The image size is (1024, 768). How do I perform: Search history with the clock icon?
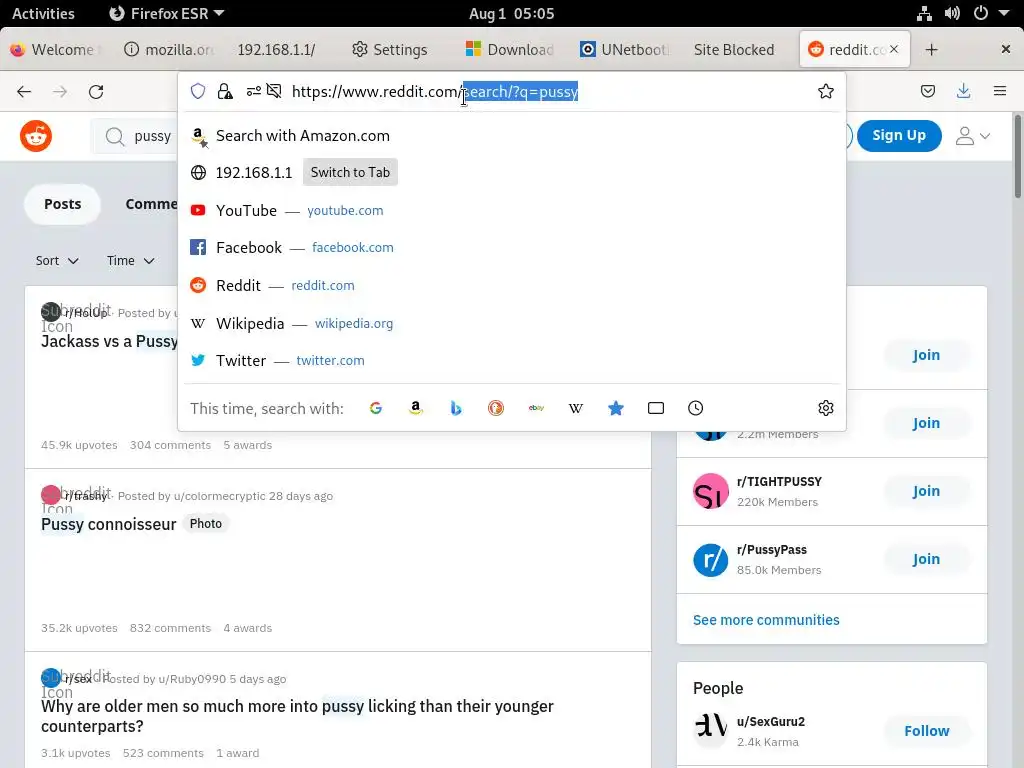(x=696, y=408)
